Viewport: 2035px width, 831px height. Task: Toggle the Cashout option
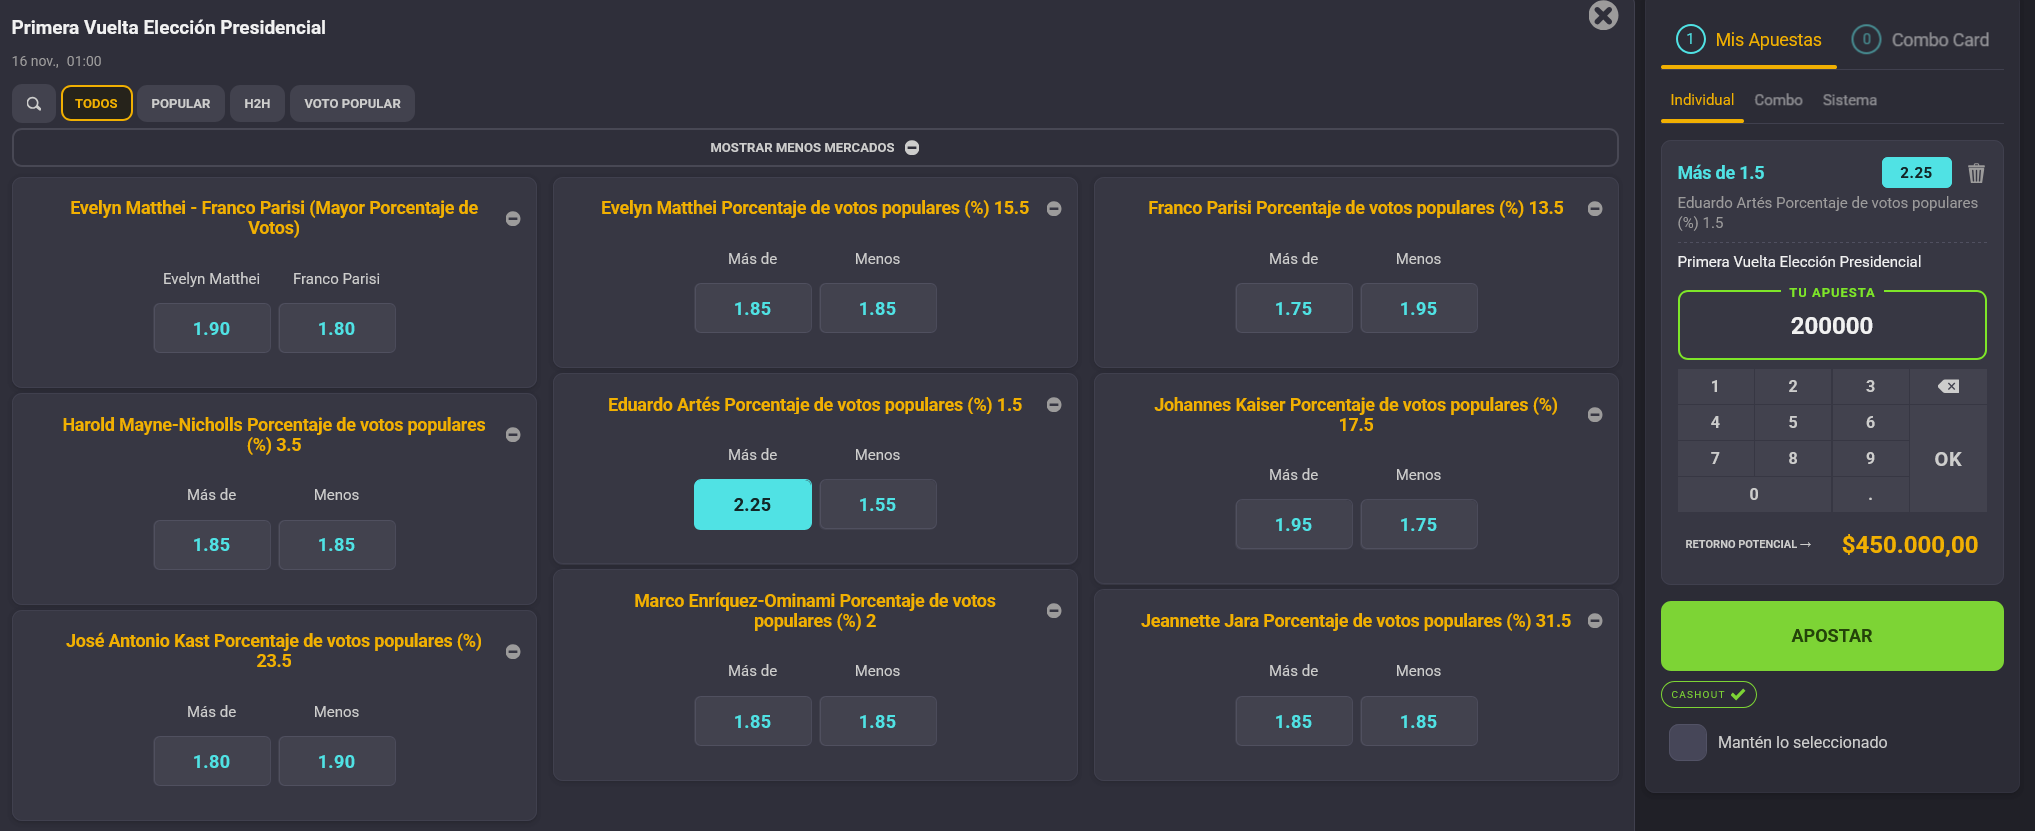click(1708, 694)
